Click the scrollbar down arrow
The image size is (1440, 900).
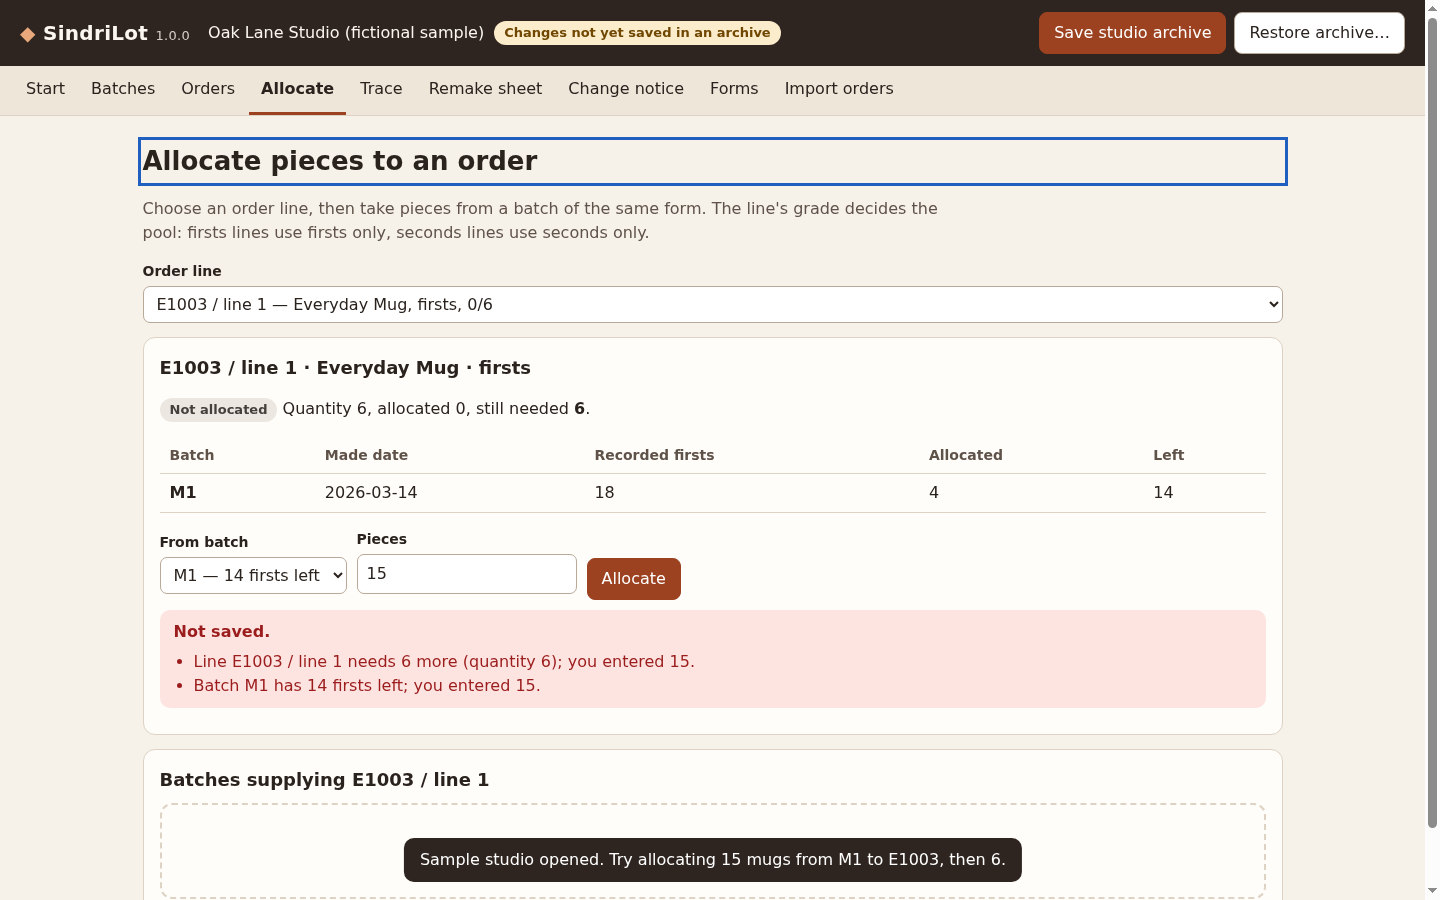click(1432, 891)
